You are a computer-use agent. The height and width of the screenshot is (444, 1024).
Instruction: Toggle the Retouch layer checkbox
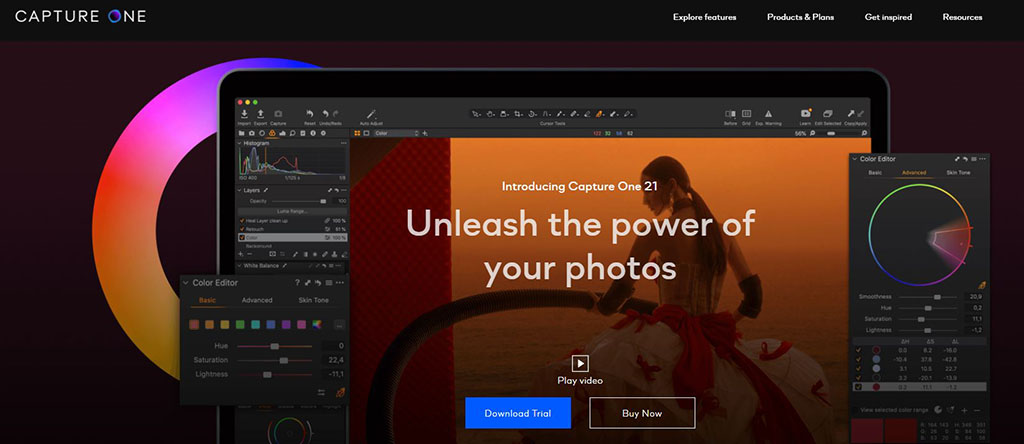coord(242,229)
